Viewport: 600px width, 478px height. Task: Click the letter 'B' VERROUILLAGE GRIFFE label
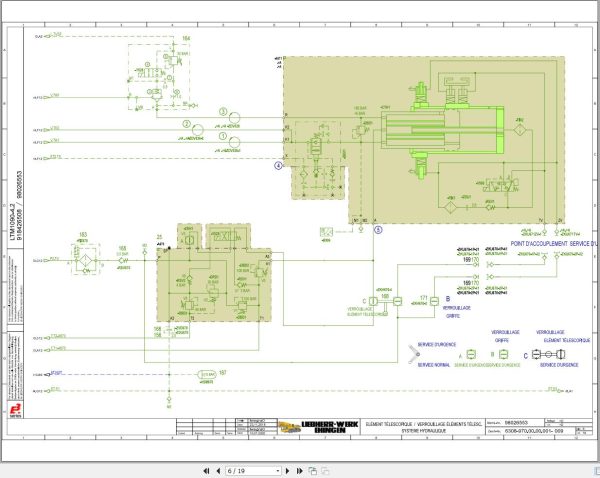pos(448,299)
